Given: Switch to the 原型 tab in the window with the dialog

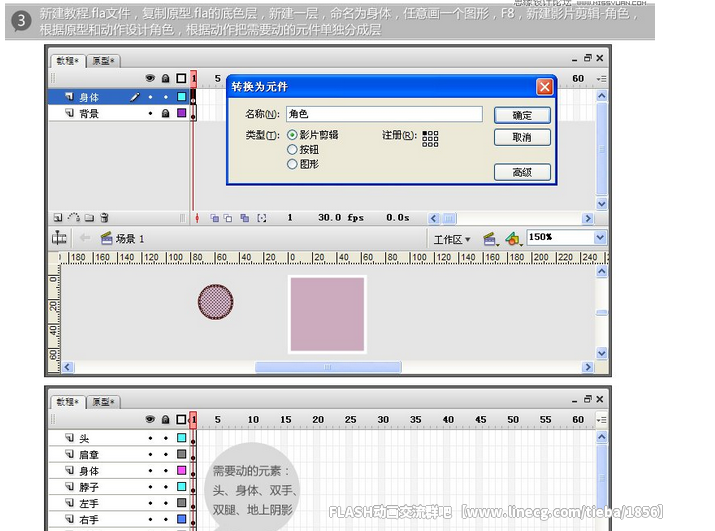Looking at the screenshot, I should [x=104, y=61].
